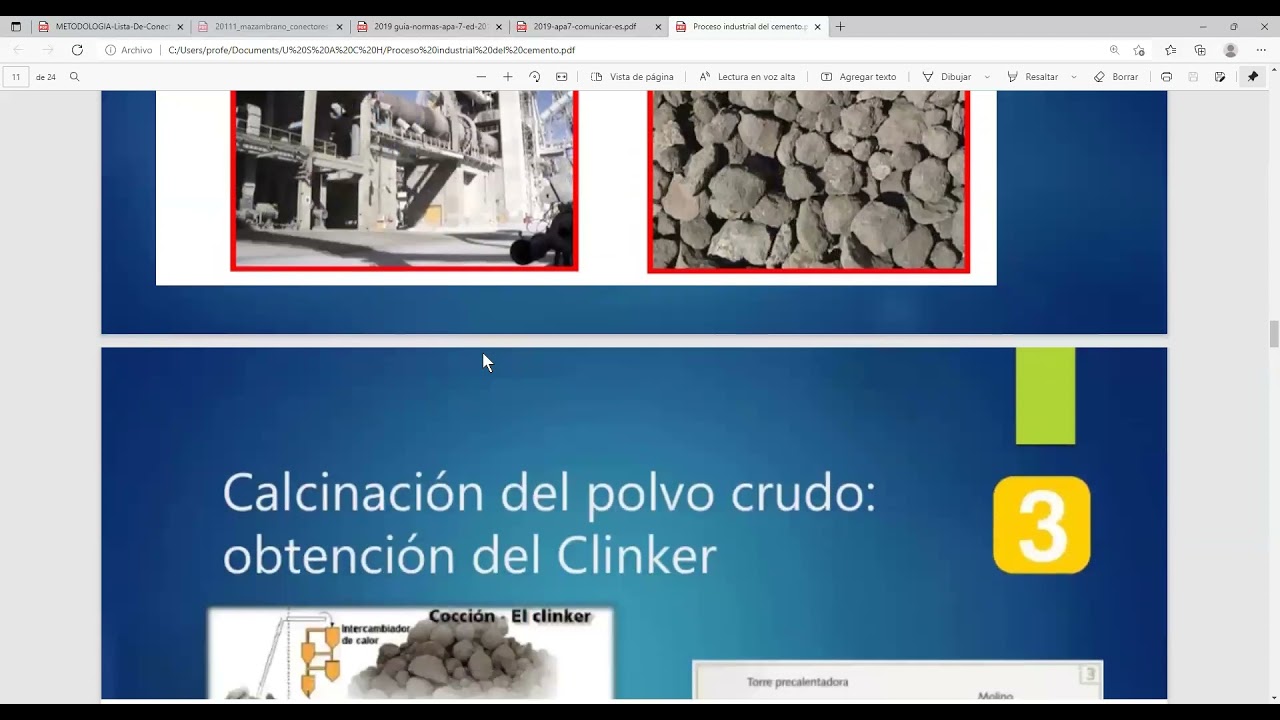Zoom in on the PDF
Screen dimensions: 1280x720
pyautogui.click(x=508, y=77)
